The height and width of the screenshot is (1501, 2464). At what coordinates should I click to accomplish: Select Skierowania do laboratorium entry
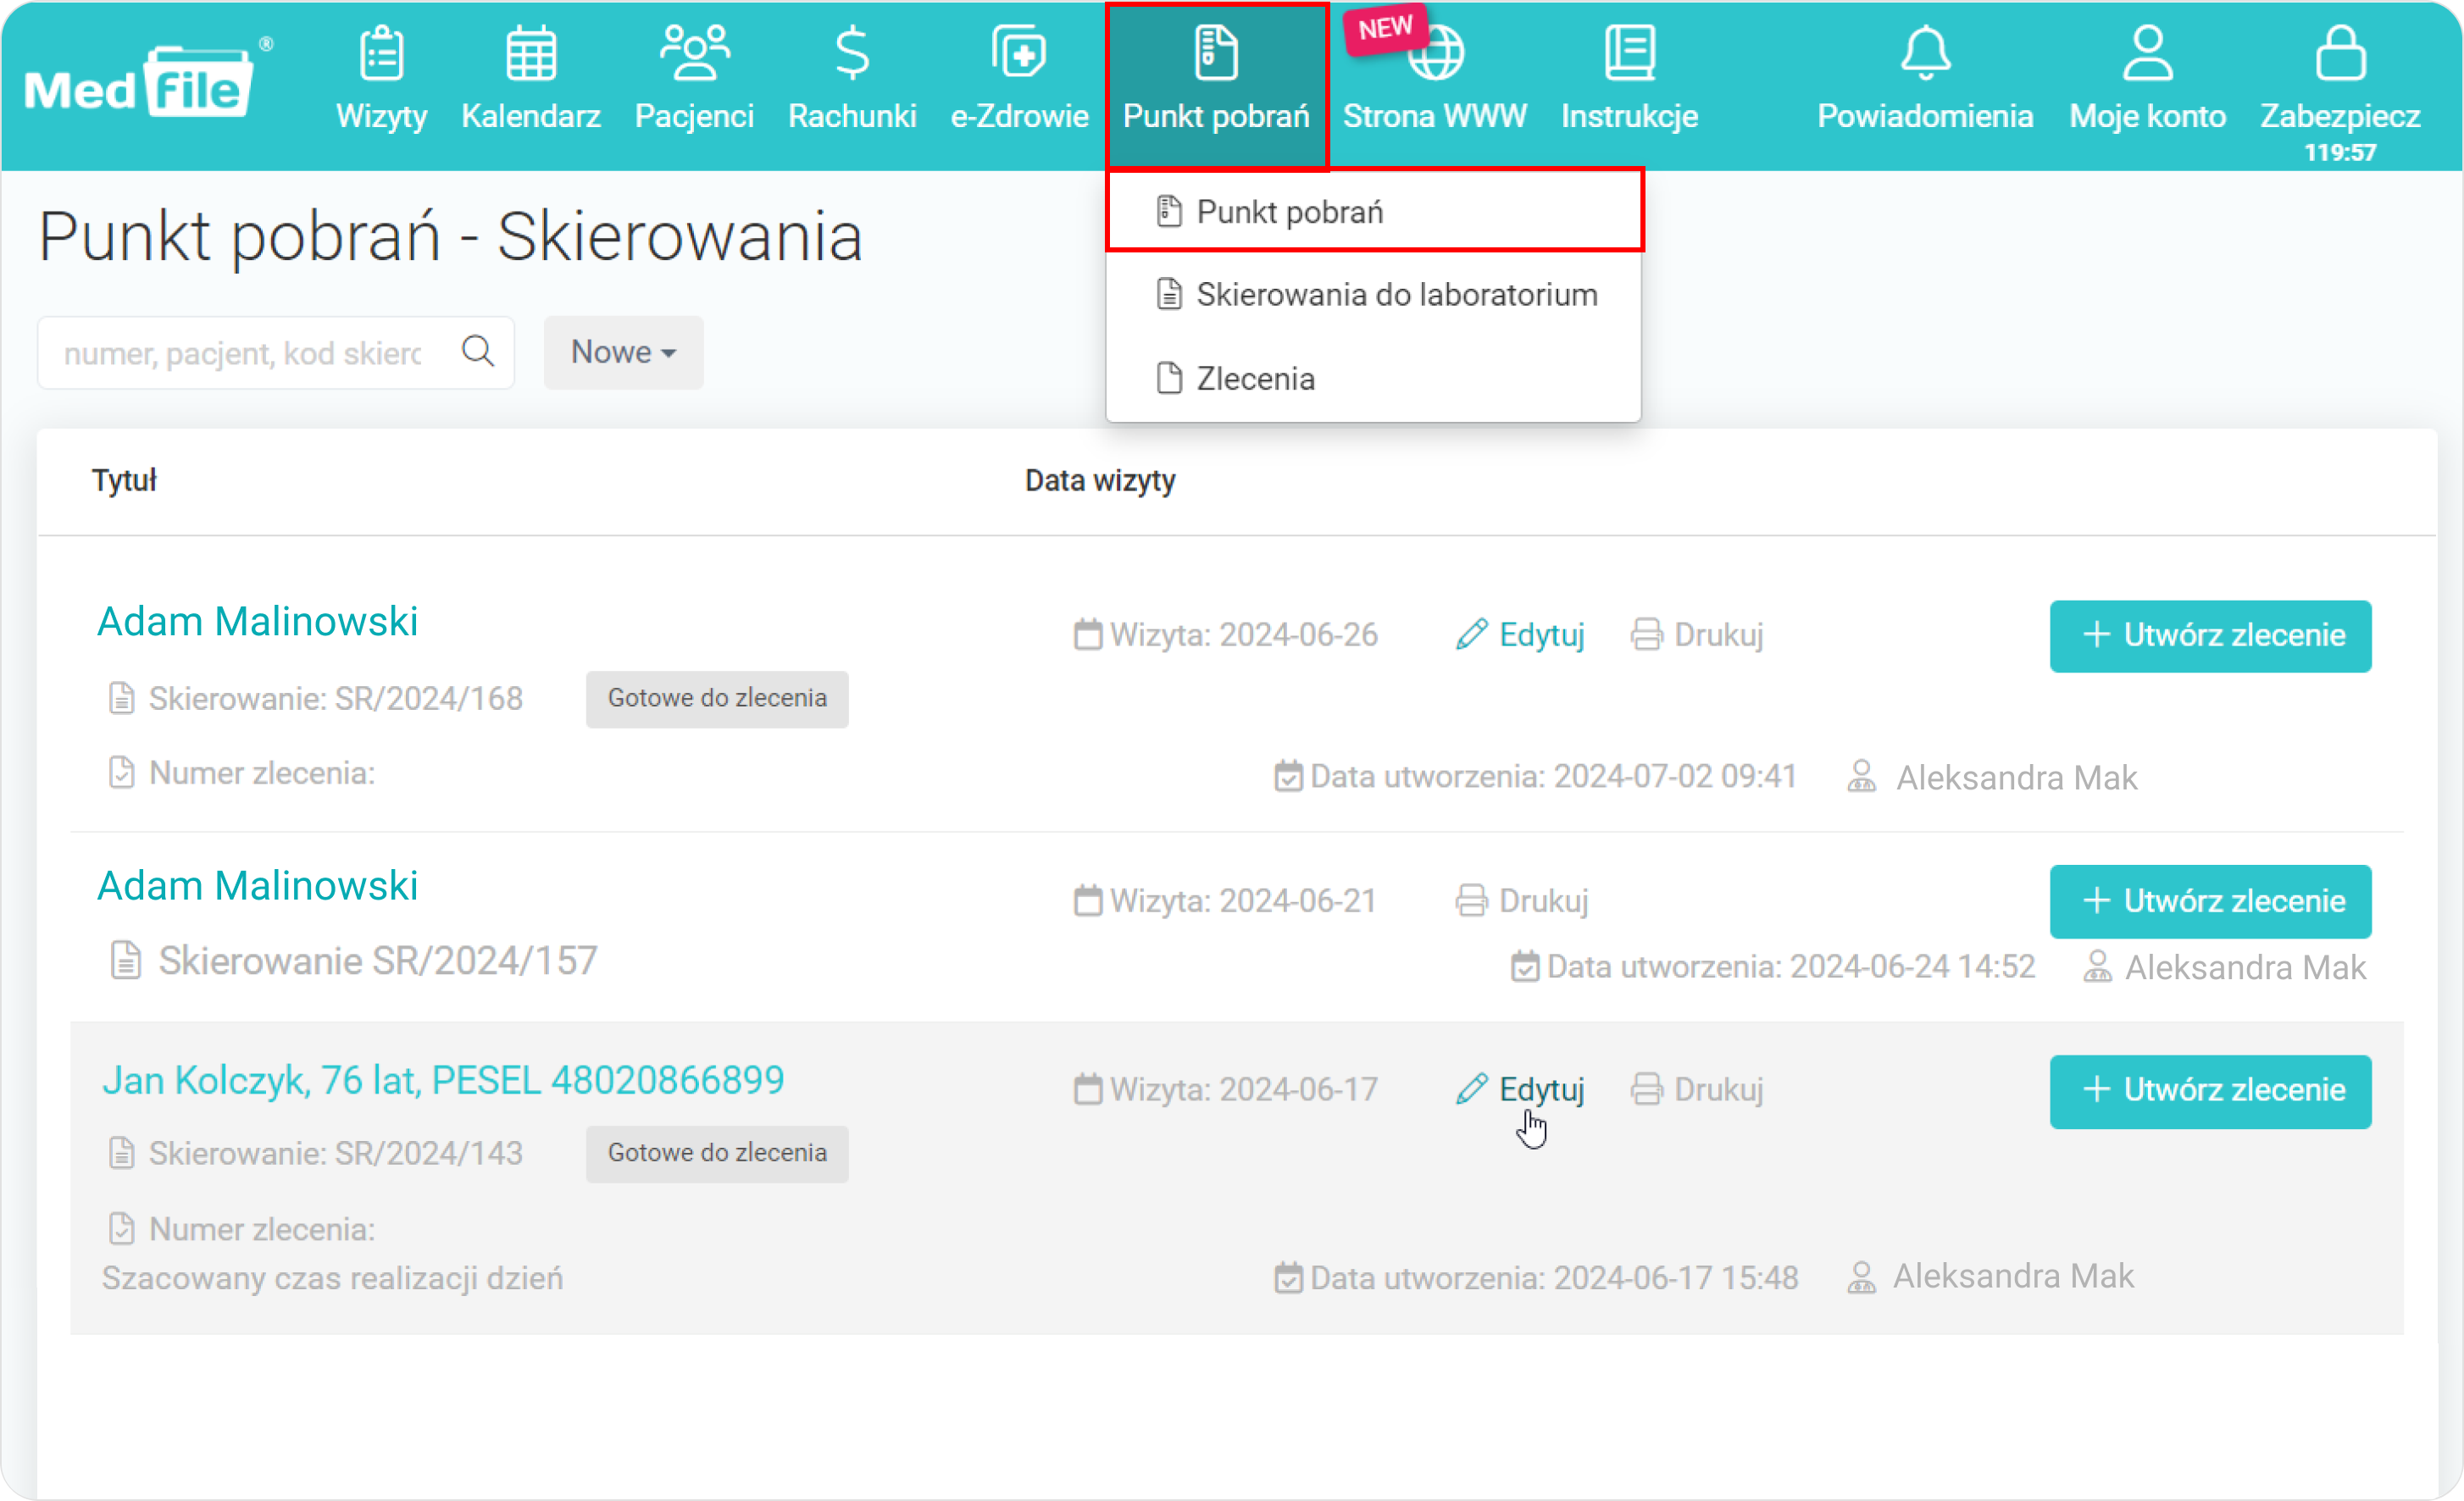(1373, 295)
